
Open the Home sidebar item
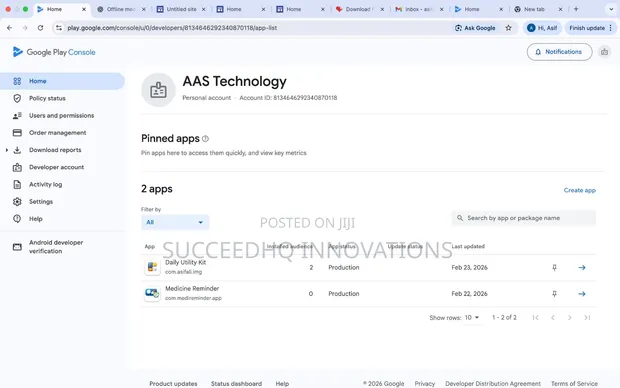pyautogui.click(x=62, y=81)
